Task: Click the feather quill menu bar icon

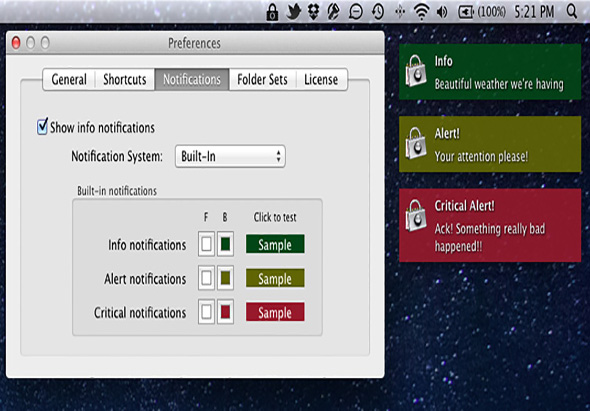Action: 333,12
